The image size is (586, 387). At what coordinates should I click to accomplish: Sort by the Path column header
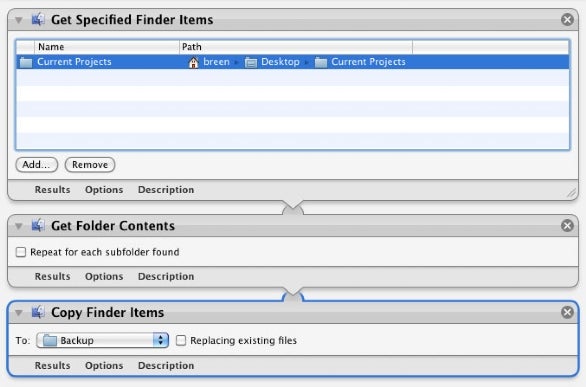click(296, 47)
